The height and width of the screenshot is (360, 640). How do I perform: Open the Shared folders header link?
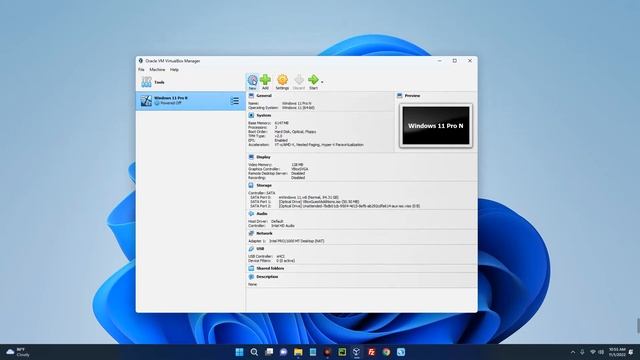pyautogui.click(x=270, y=268)
